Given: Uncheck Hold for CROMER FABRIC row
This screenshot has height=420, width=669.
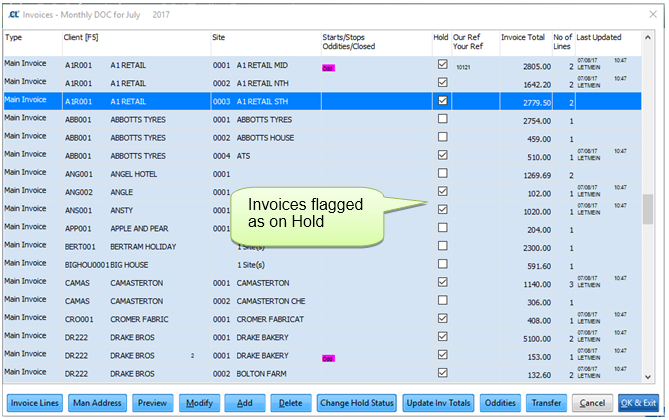Looking at the screenshot, I should coord(442,318).
